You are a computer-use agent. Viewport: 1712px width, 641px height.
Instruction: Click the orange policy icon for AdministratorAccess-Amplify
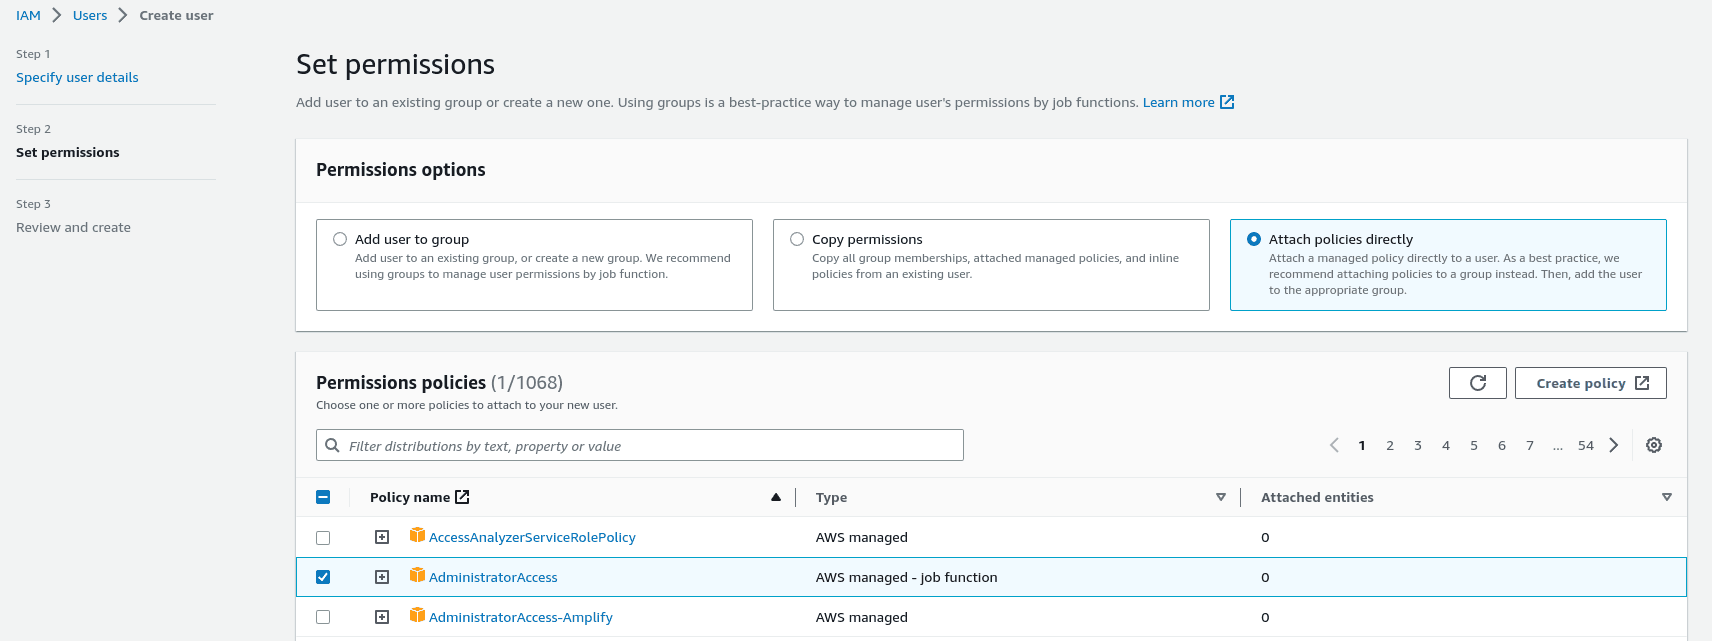[x=417, y=616]
